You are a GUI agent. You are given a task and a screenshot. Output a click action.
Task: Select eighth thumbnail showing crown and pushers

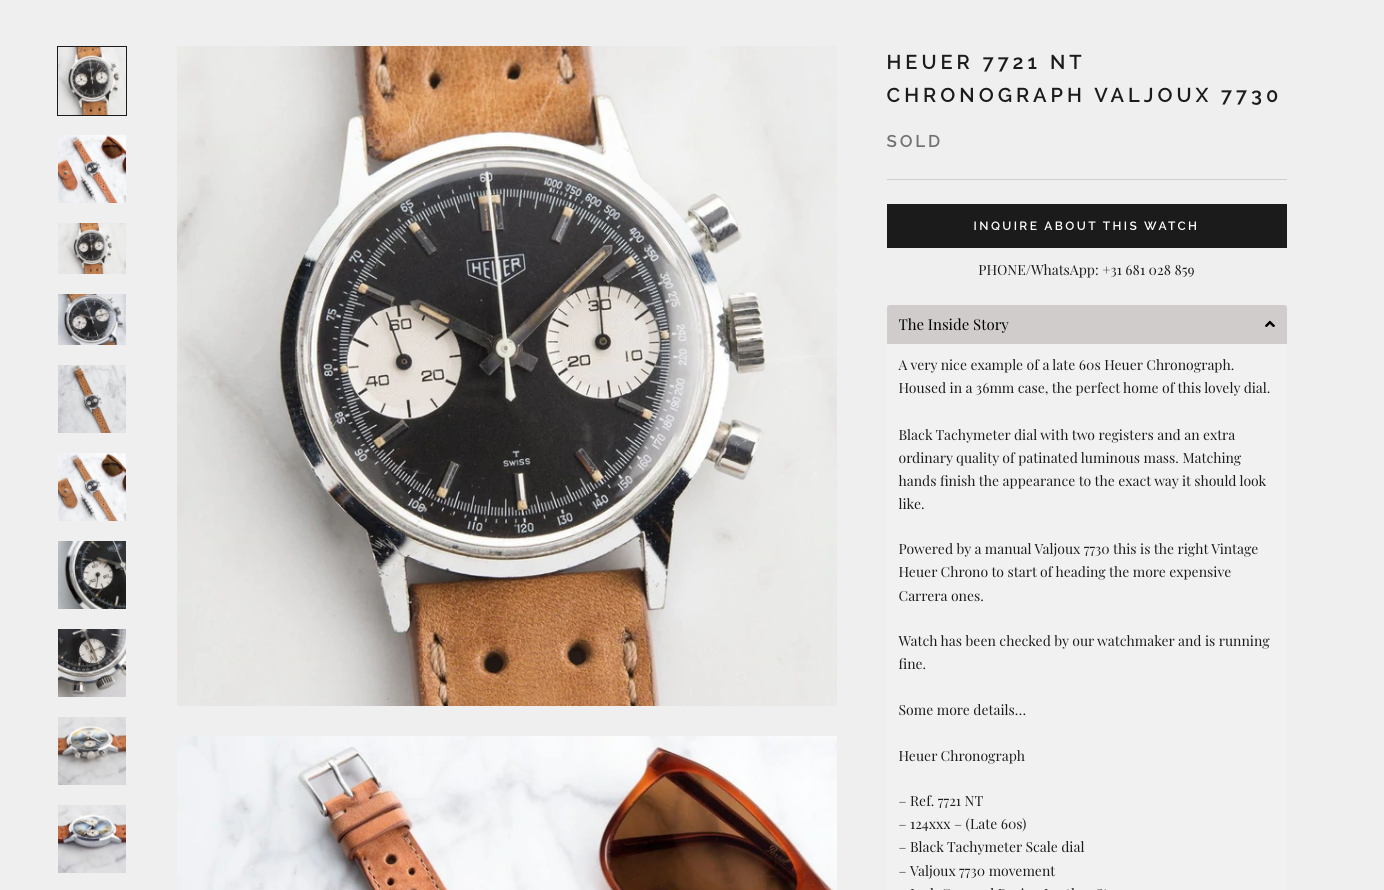(92, 663)
